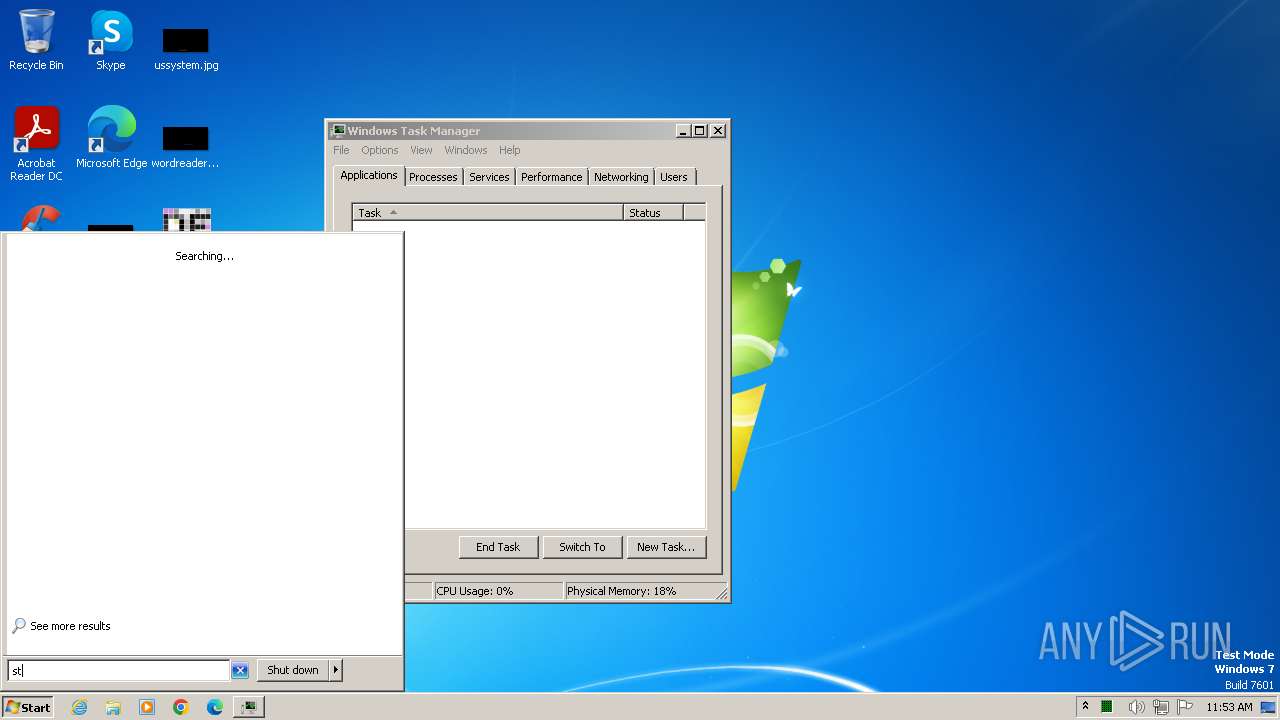Open Action Center flag tray icon
Viewport: 1280px width, 720px height.
point(1185,707)
